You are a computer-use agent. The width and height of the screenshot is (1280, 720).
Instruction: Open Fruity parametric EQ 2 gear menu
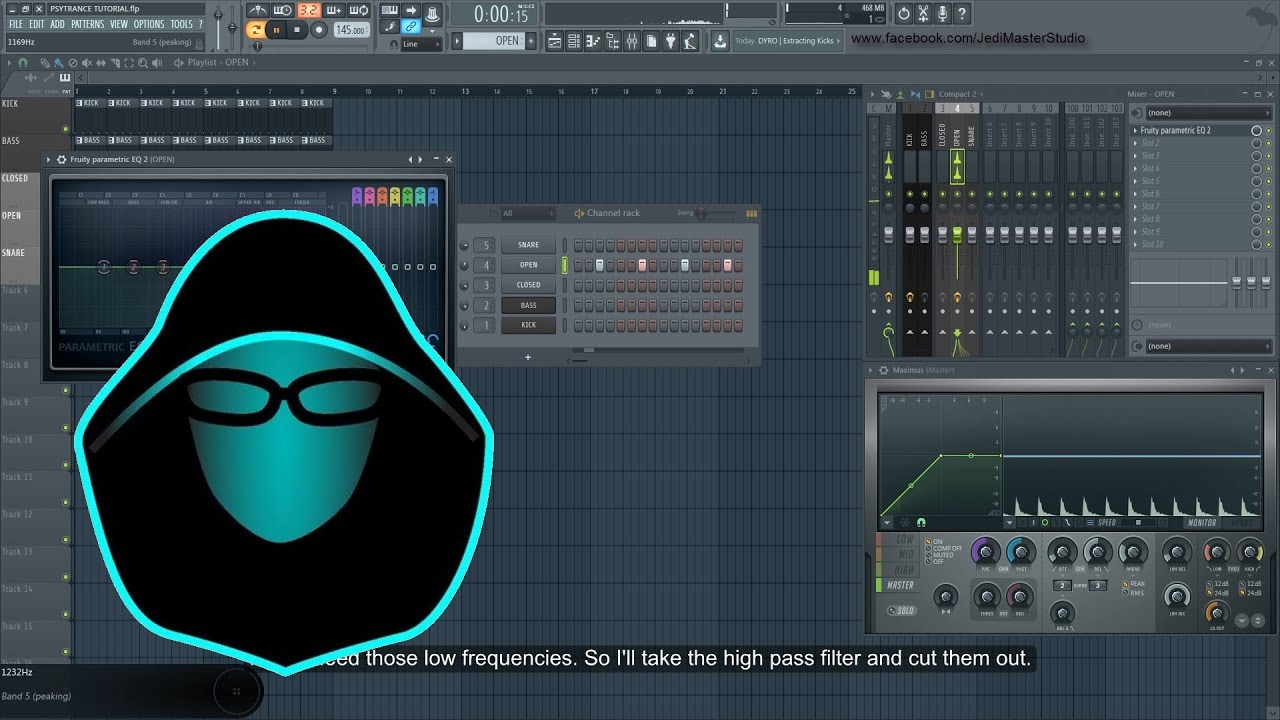tap(61, 159)
